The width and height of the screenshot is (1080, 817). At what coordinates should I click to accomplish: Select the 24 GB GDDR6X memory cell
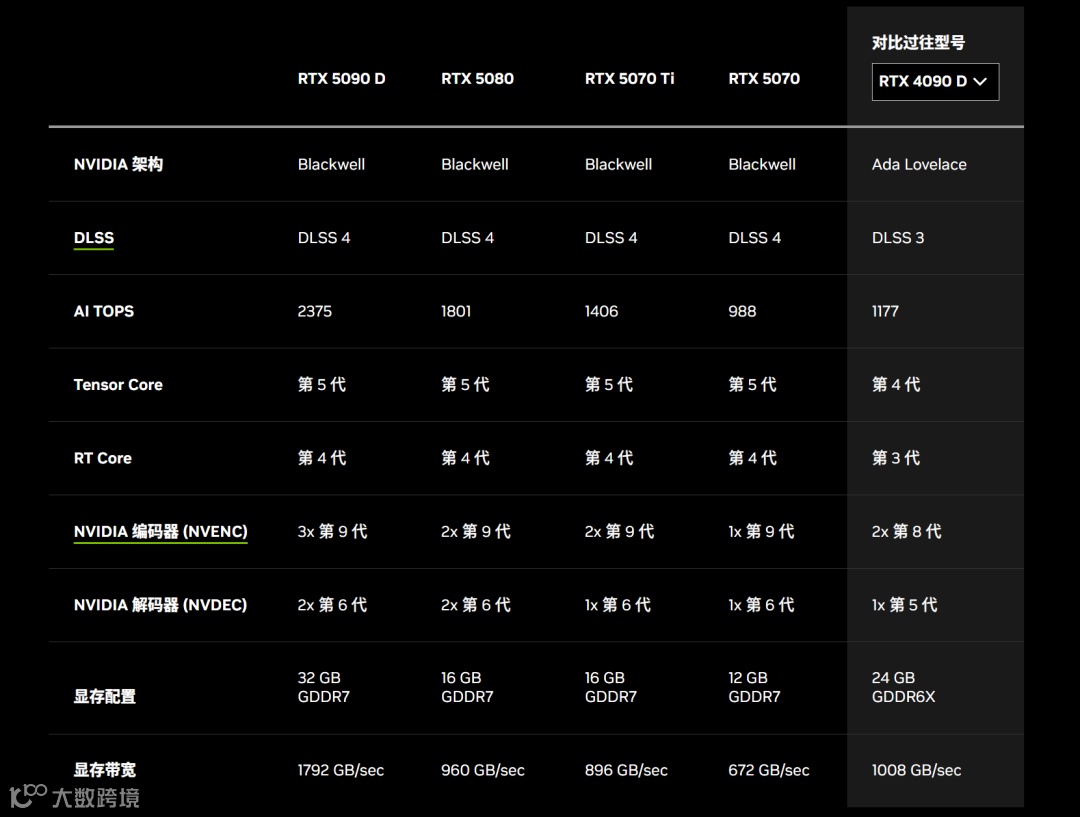pyautogui.click(x=904, y=687)
